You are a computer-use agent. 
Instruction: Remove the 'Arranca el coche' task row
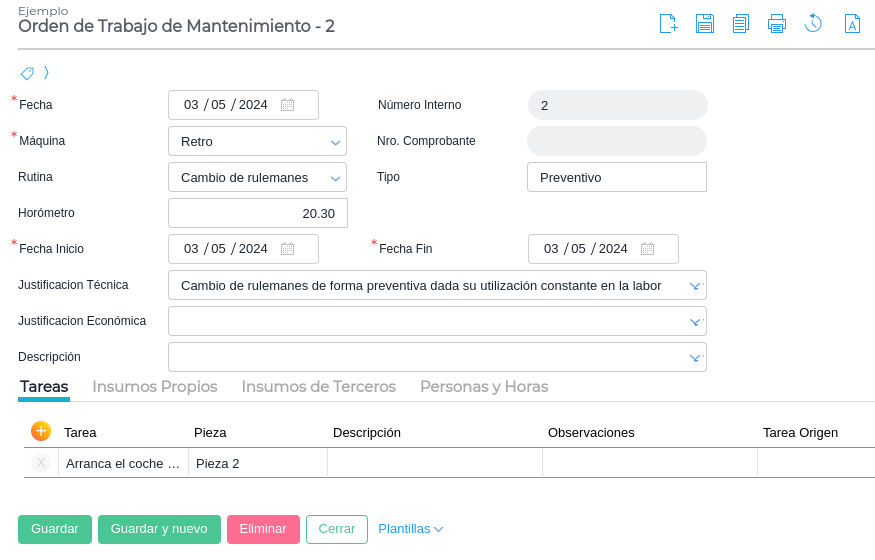(x=41, y=463)
